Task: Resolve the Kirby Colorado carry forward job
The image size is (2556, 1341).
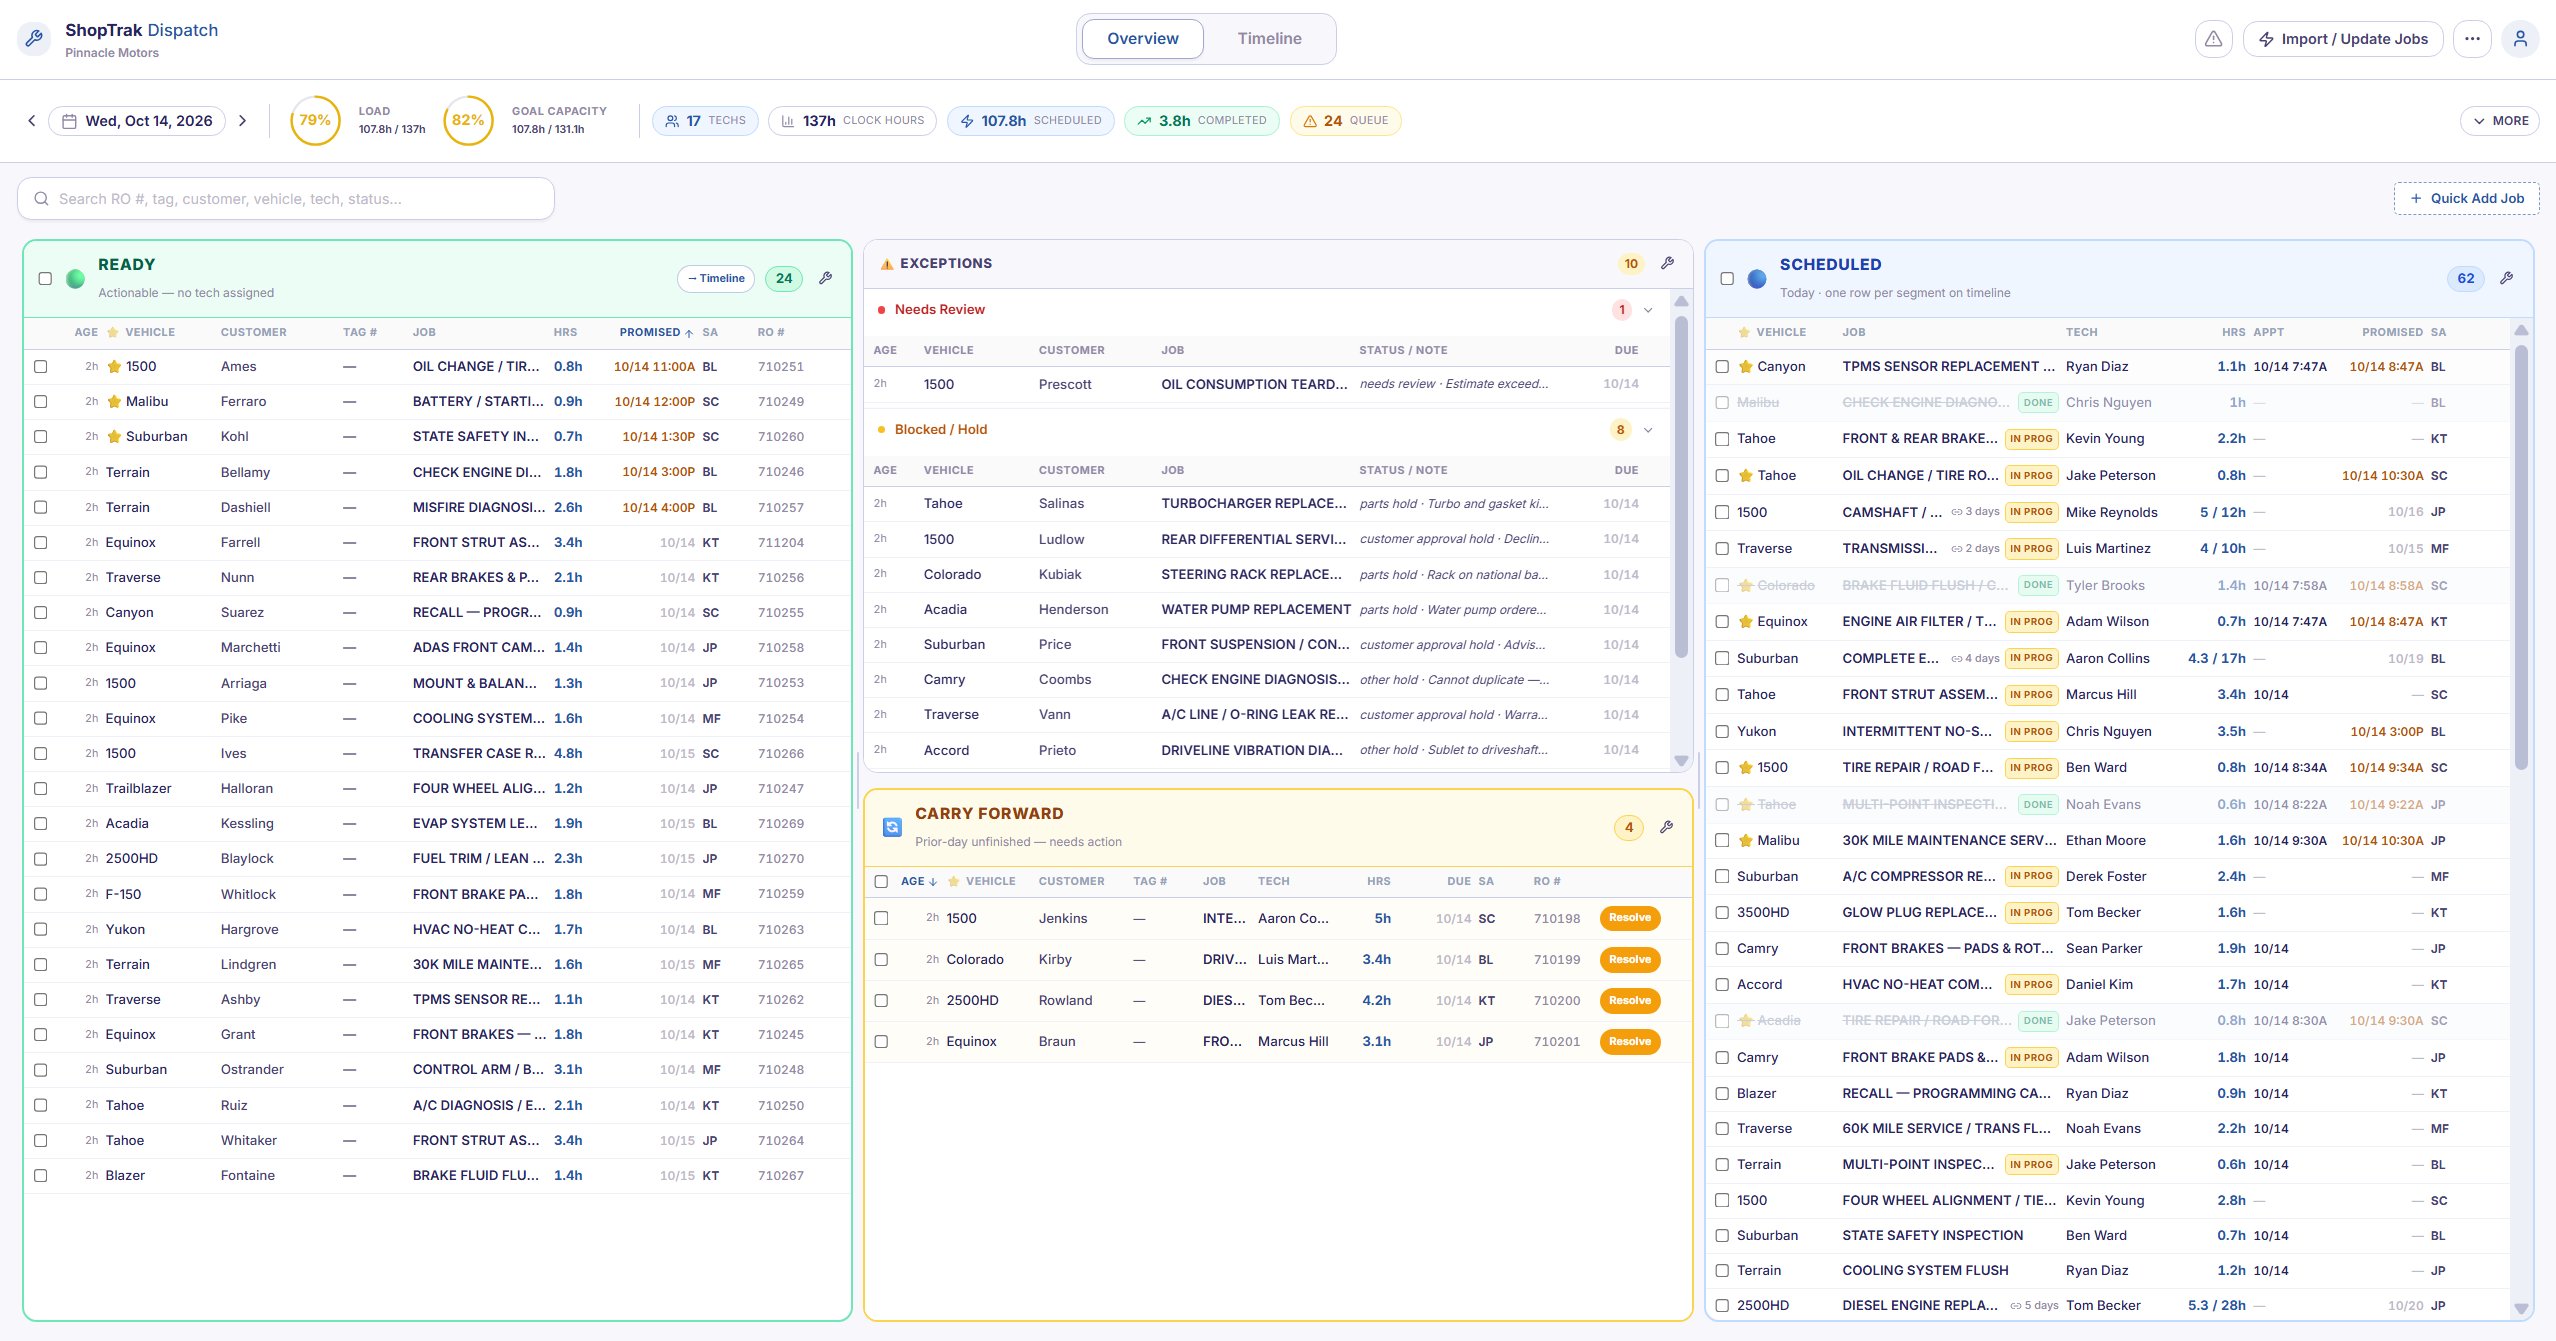Action: (1630, 960)
